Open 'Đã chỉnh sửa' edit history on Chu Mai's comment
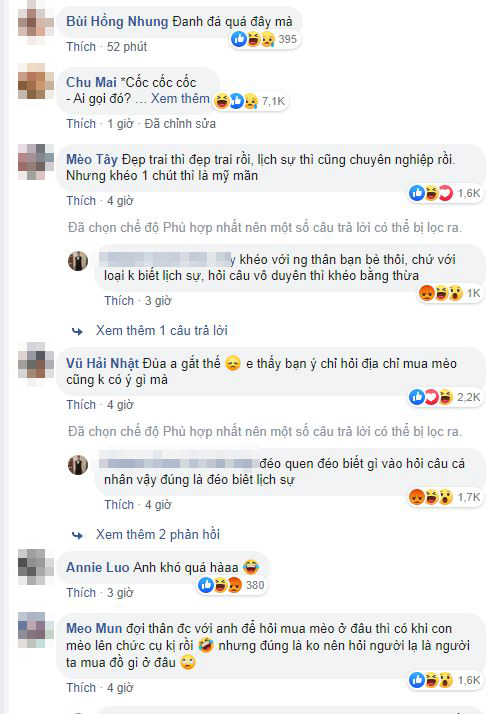The image size is (503, 714). coord(180,124)
